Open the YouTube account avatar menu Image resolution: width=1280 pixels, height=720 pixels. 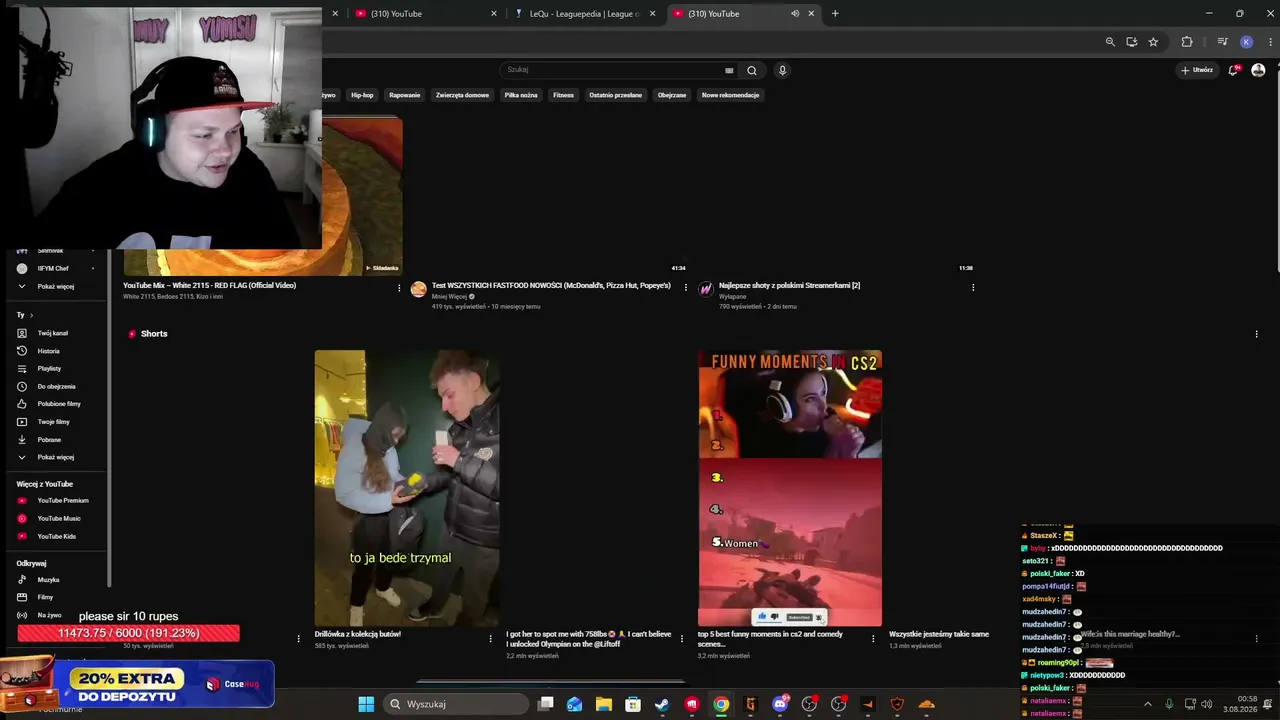tap(1258, 70)
